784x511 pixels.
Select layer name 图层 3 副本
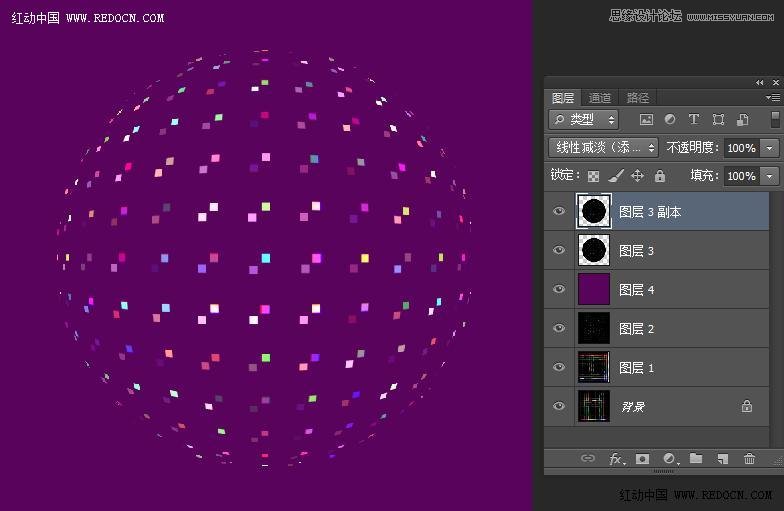tap(650, 212)
